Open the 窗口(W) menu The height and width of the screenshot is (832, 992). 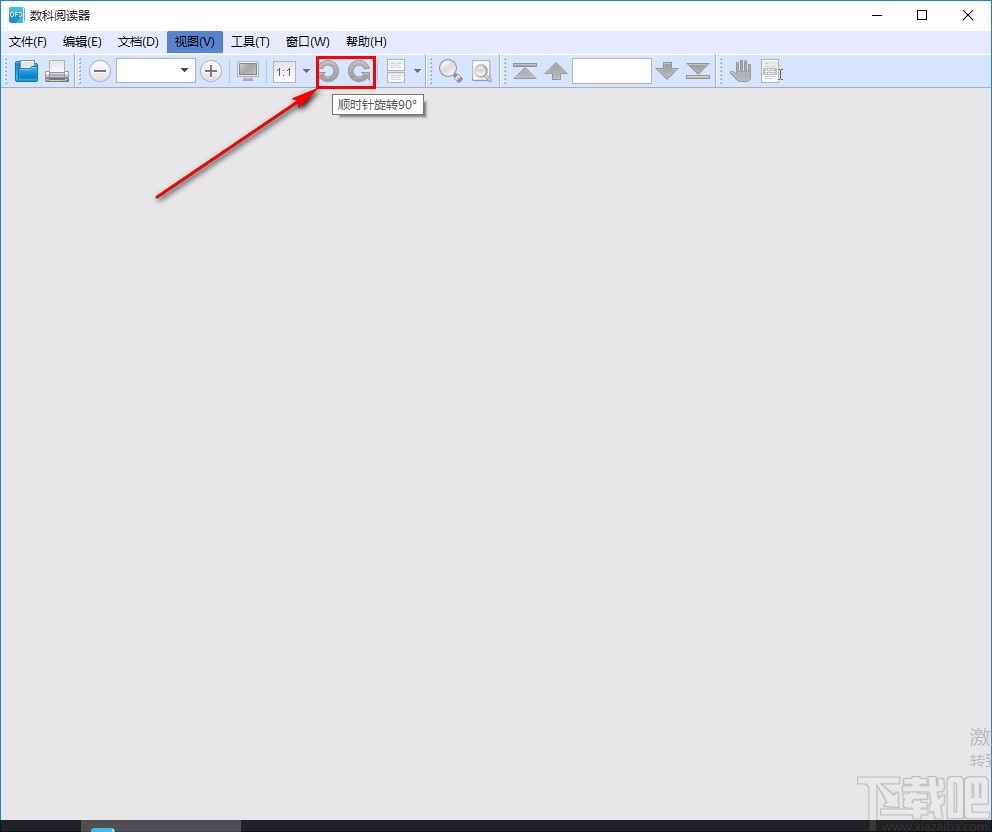click(x=307, y=42)
